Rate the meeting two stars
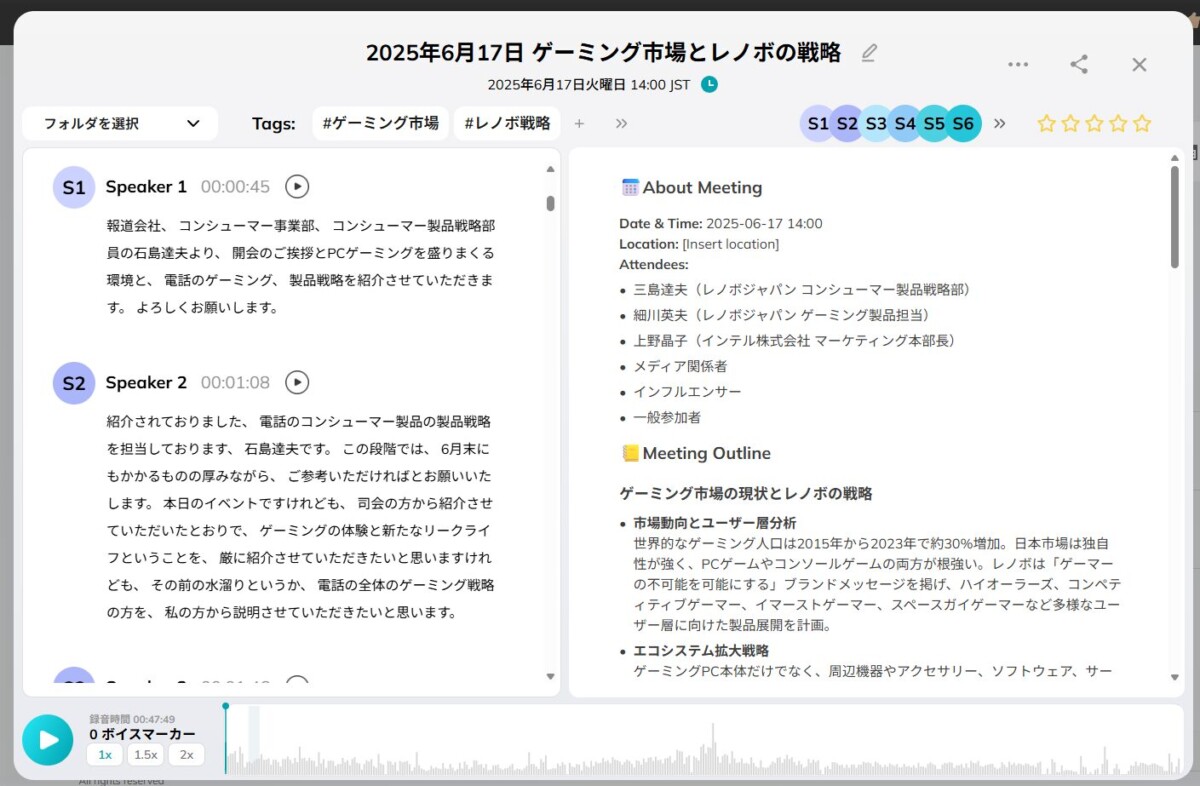This screenshot has height=786, width=1200. tap(1070, 123)
